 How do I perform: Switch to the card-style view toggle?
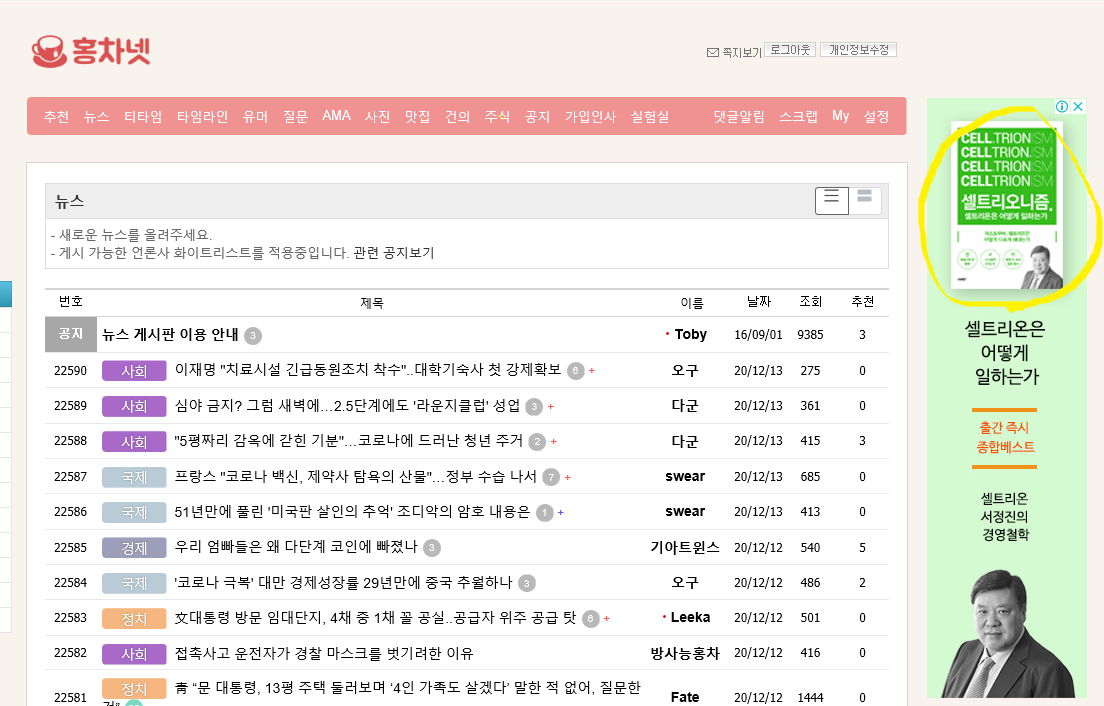(865, 198)
